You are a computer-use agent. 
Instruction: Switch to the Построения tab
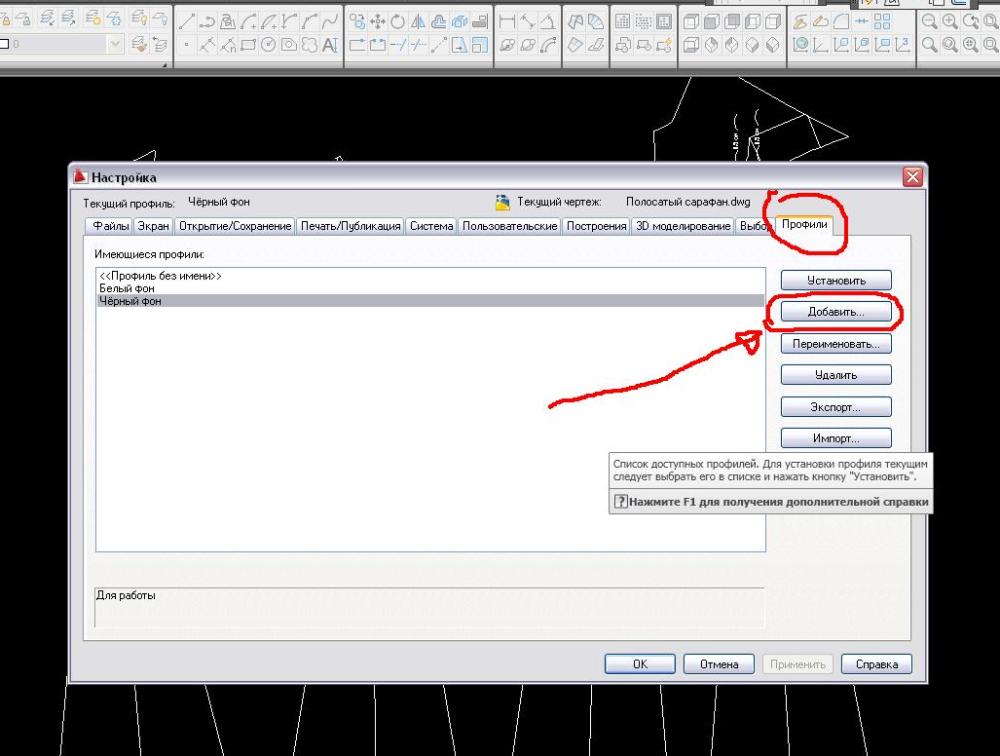point(596,226)
